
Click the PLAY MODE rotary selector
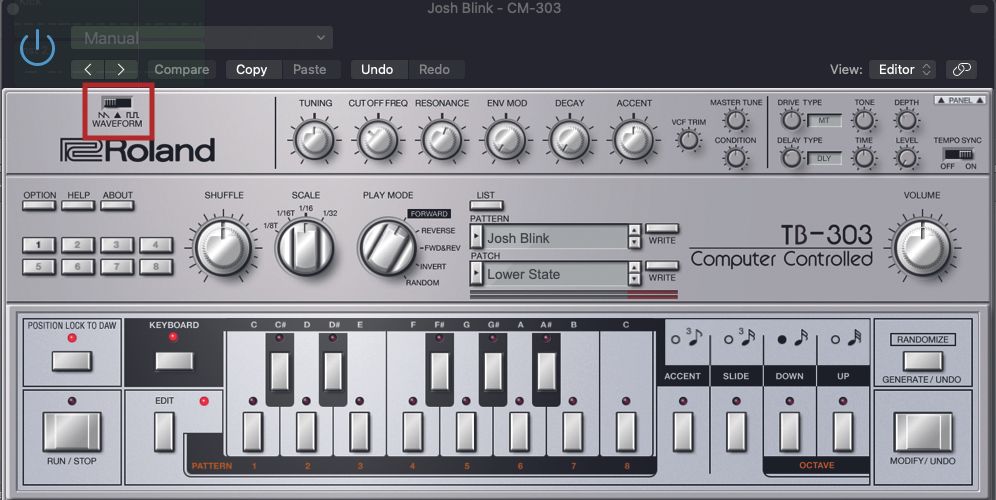pos(387,248)
